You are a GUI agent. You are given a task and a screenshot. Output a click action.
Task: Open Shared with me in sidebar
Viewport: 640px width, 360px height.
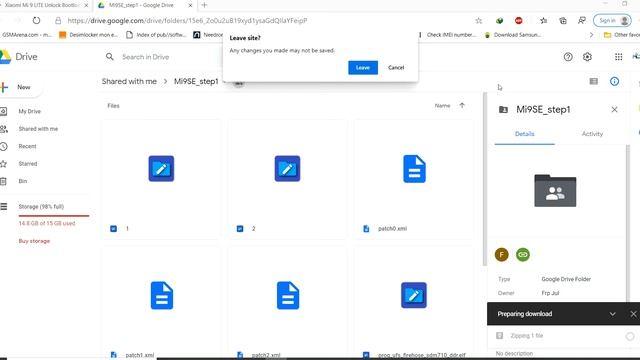pyautogui.click(x=38, y=129)
